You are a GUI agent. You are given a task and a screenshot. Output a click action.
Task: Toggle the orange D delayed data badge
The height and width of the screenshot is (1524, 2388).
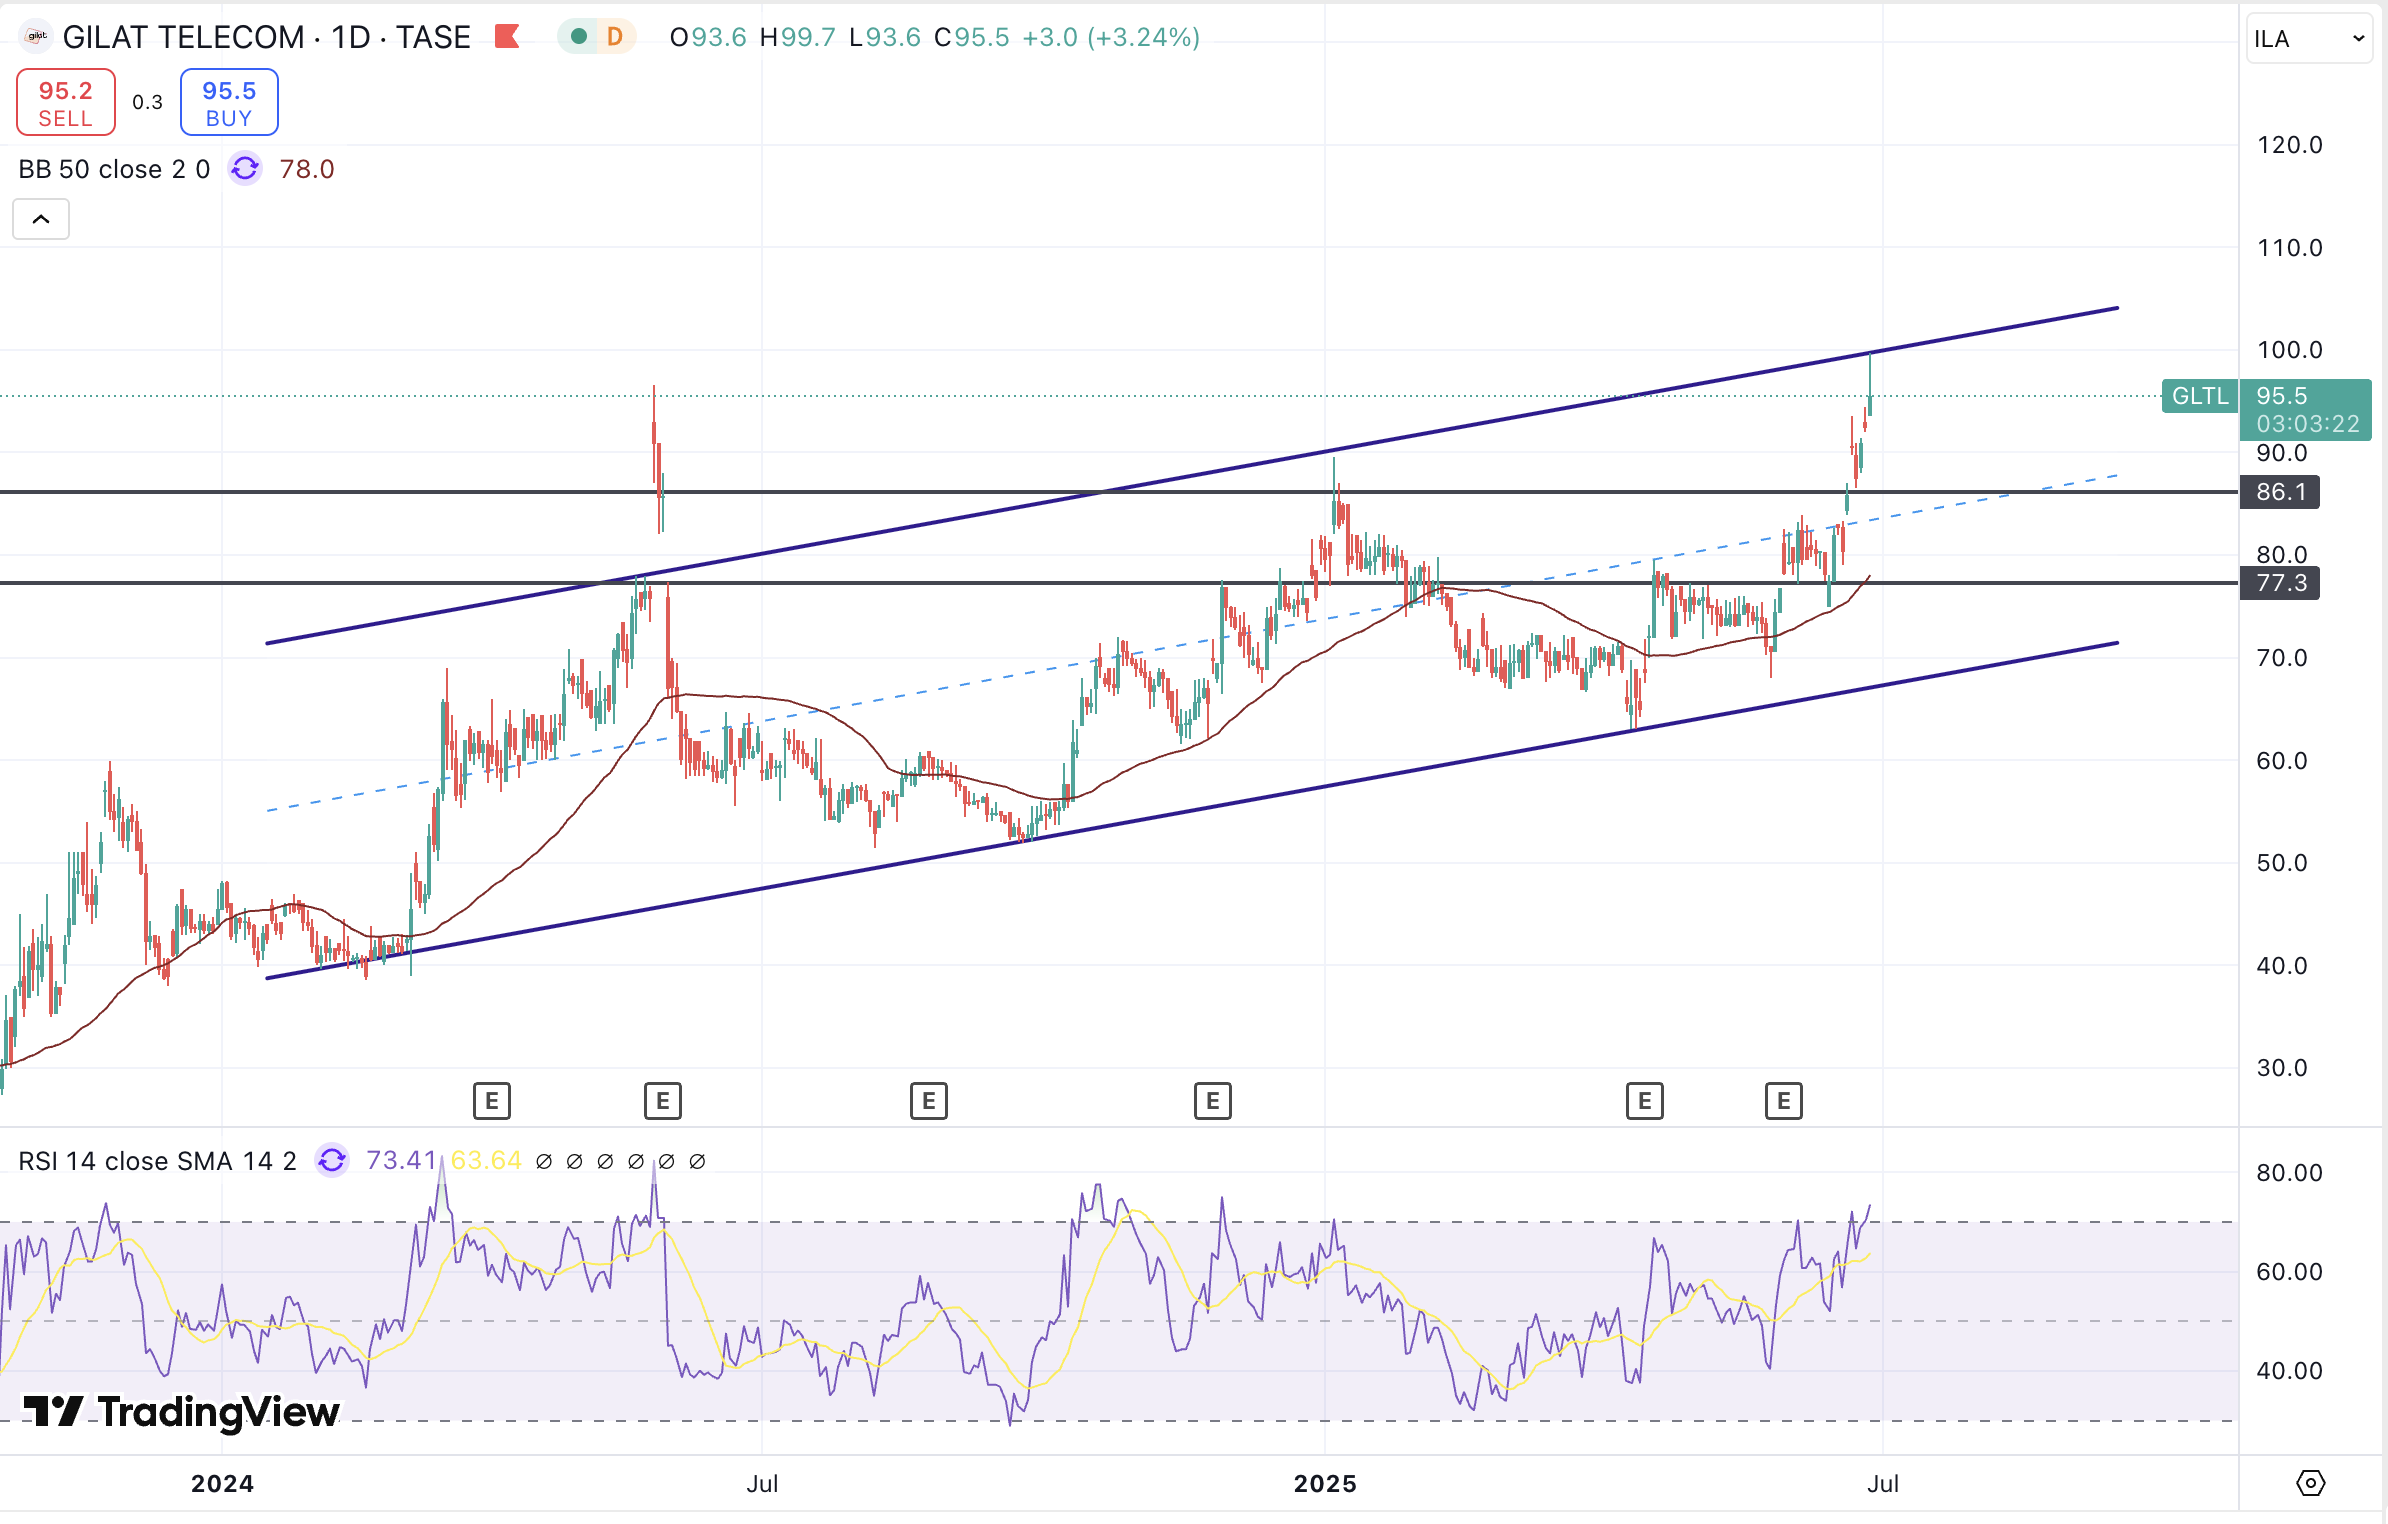614,37
